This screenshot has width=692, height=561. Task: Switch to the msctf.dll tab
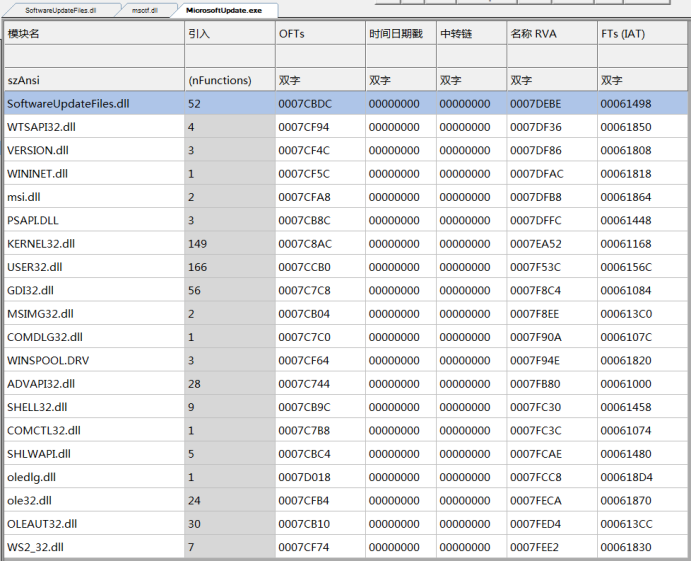[x=145, y=10]
